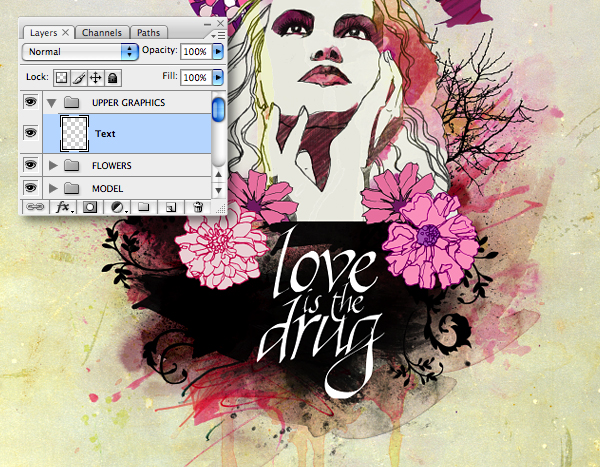Lock image pixels brush icon
Viewport: 600px width, 467px height.
79,78
